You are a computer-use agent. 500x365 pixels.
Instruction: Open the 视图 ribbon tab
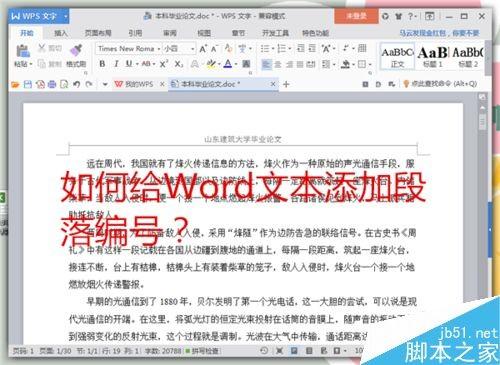pyautogui.click(x=204, y=33)
